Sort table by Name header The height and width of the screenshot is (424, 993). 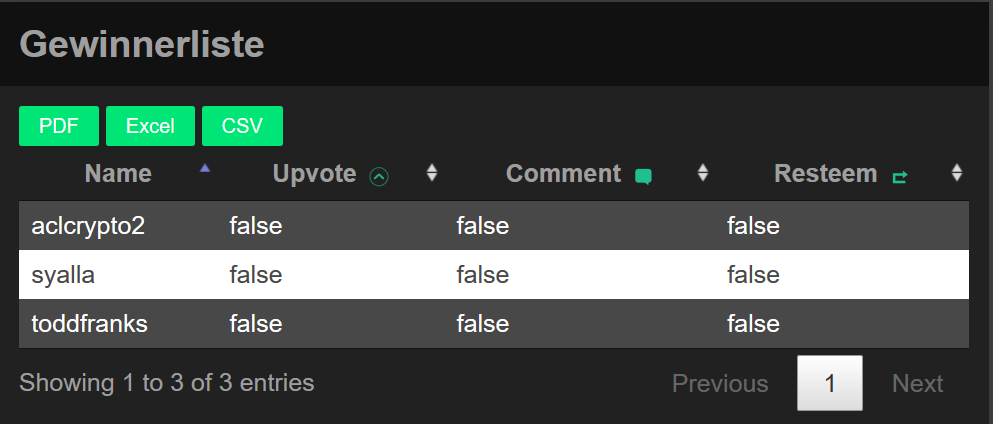tap(118, 174)
